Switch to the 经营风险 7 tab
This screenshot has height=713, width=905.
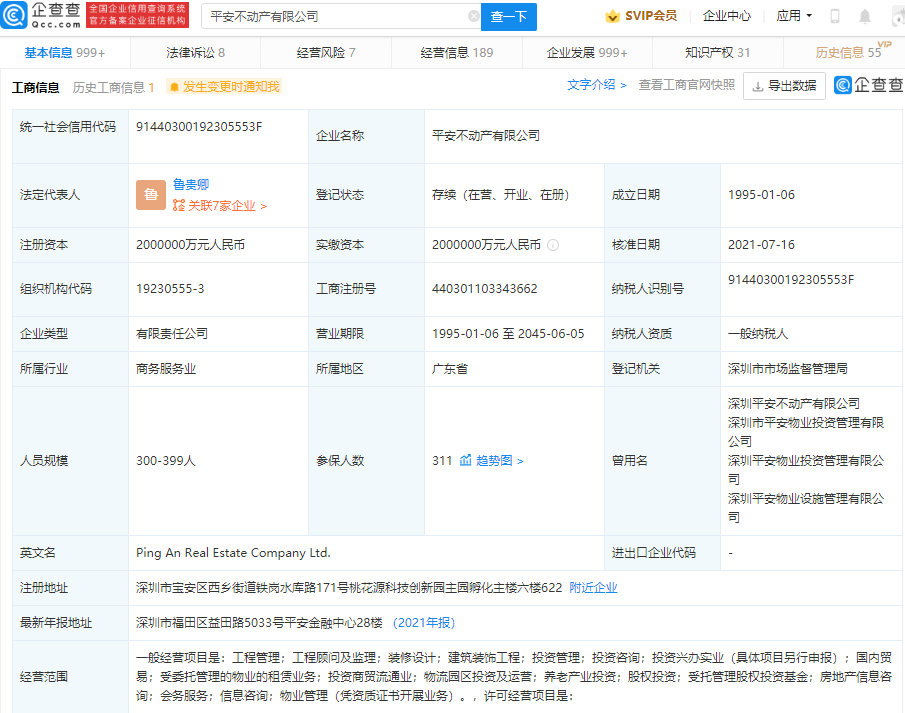tap(326, 53)
